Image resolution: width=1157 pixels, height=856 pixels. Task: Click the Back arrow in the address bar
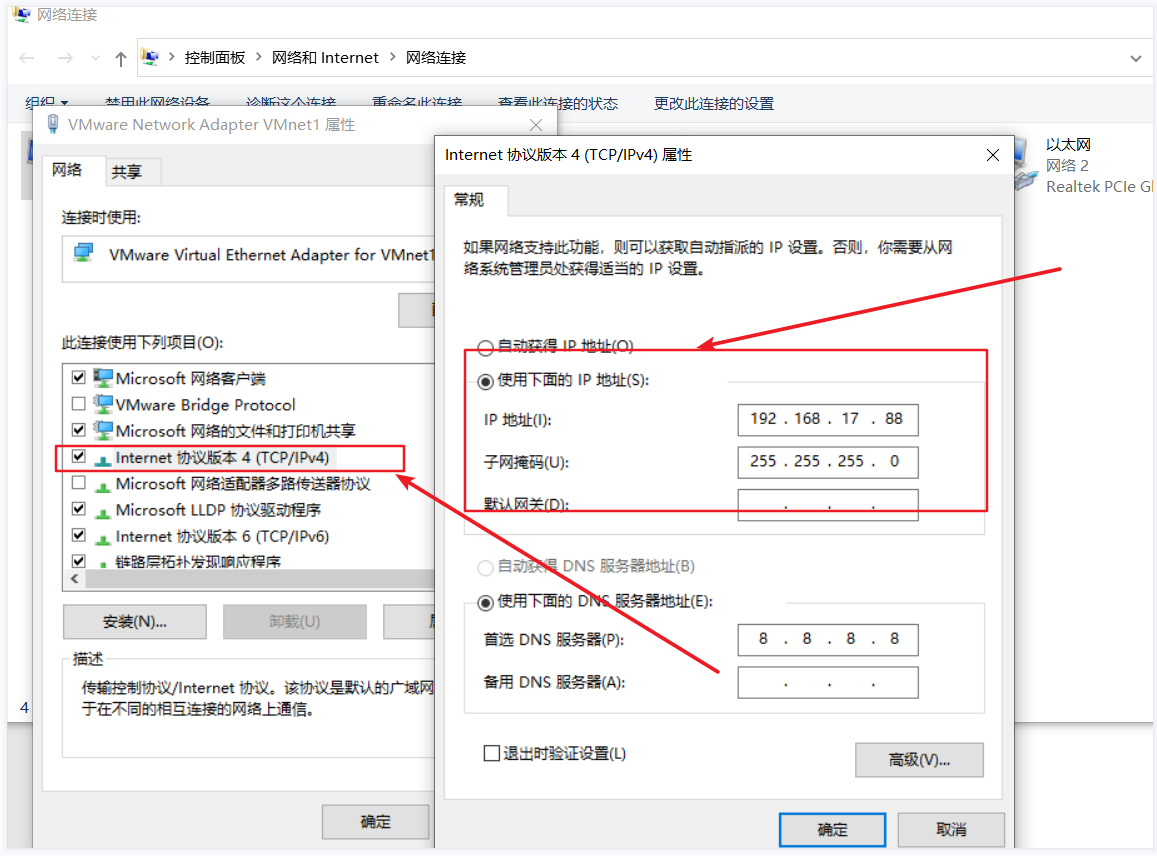[x=27, y=58]
